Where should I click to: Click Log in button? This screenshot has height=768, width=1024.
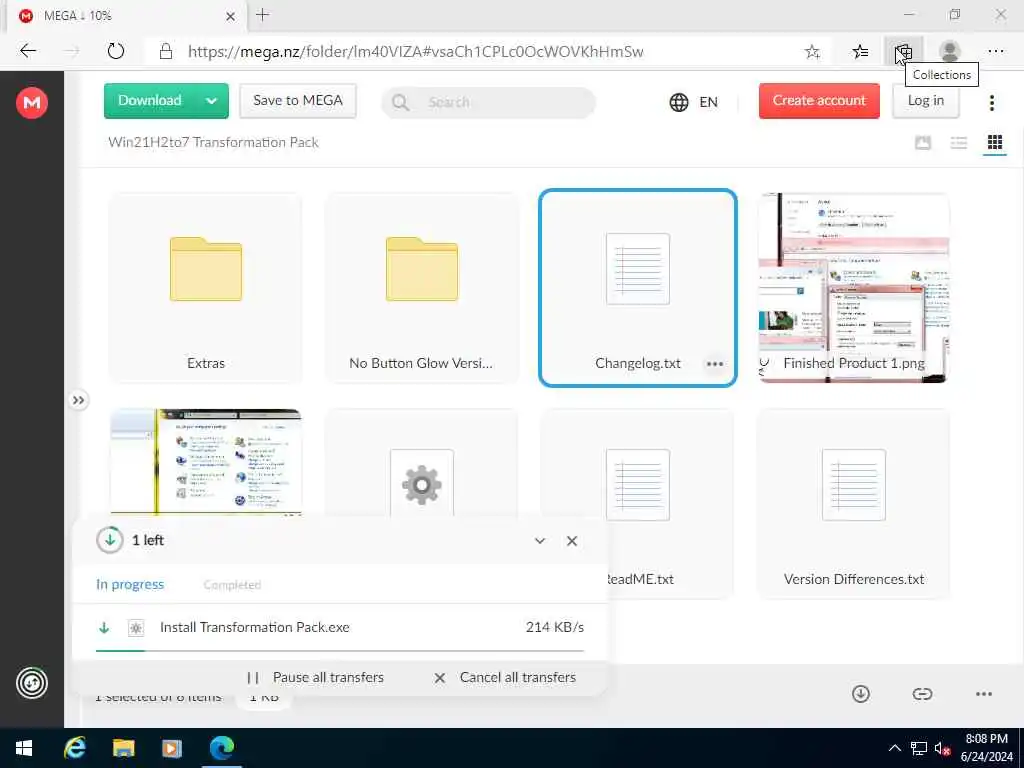click(x=925, y=101)
